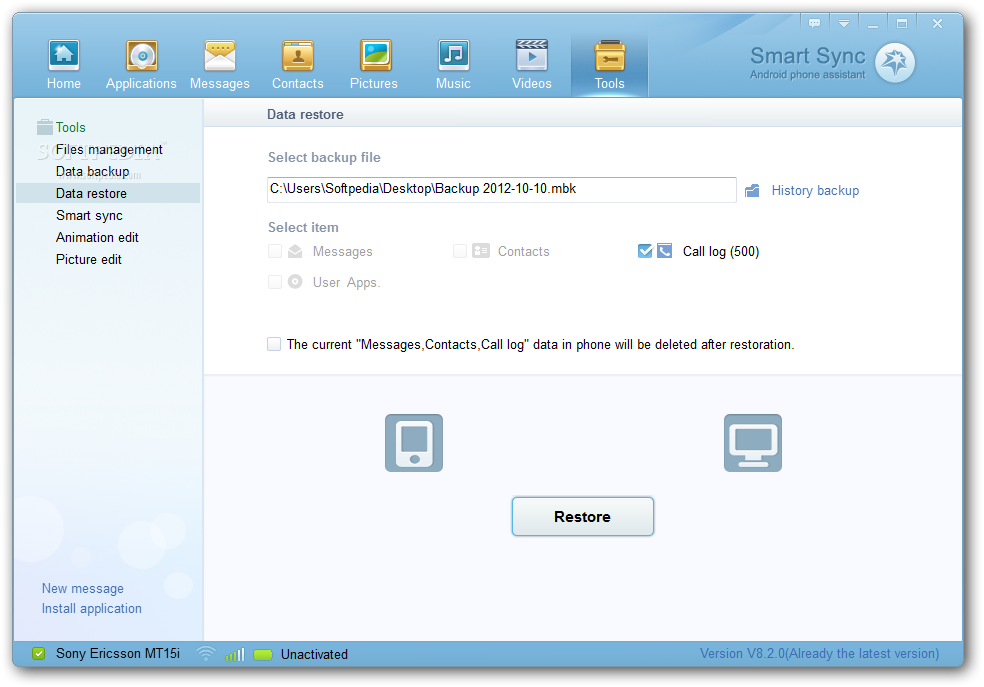
Task: Click the Wi-Fi signal status icon
Action: click(x=205, y=654)
